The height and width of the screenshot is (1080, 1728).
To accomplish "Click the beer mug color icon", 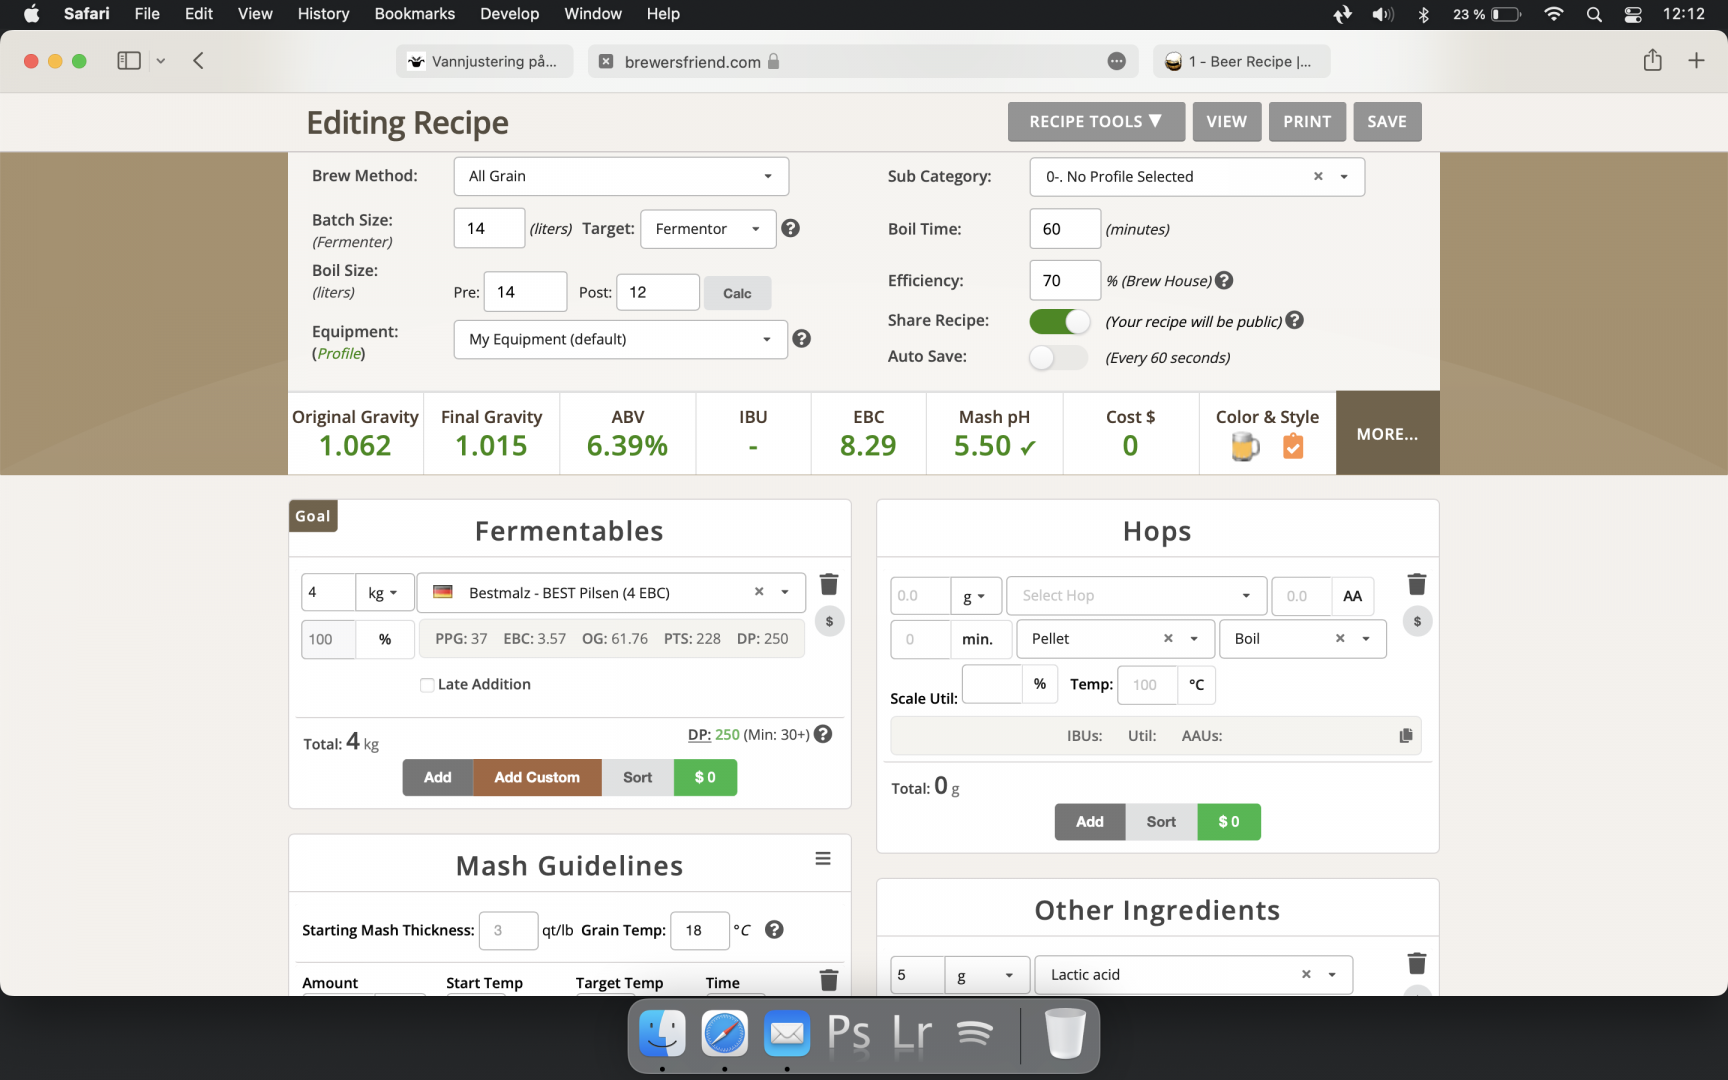I will pyautogui.click(x=1244, y=447).
